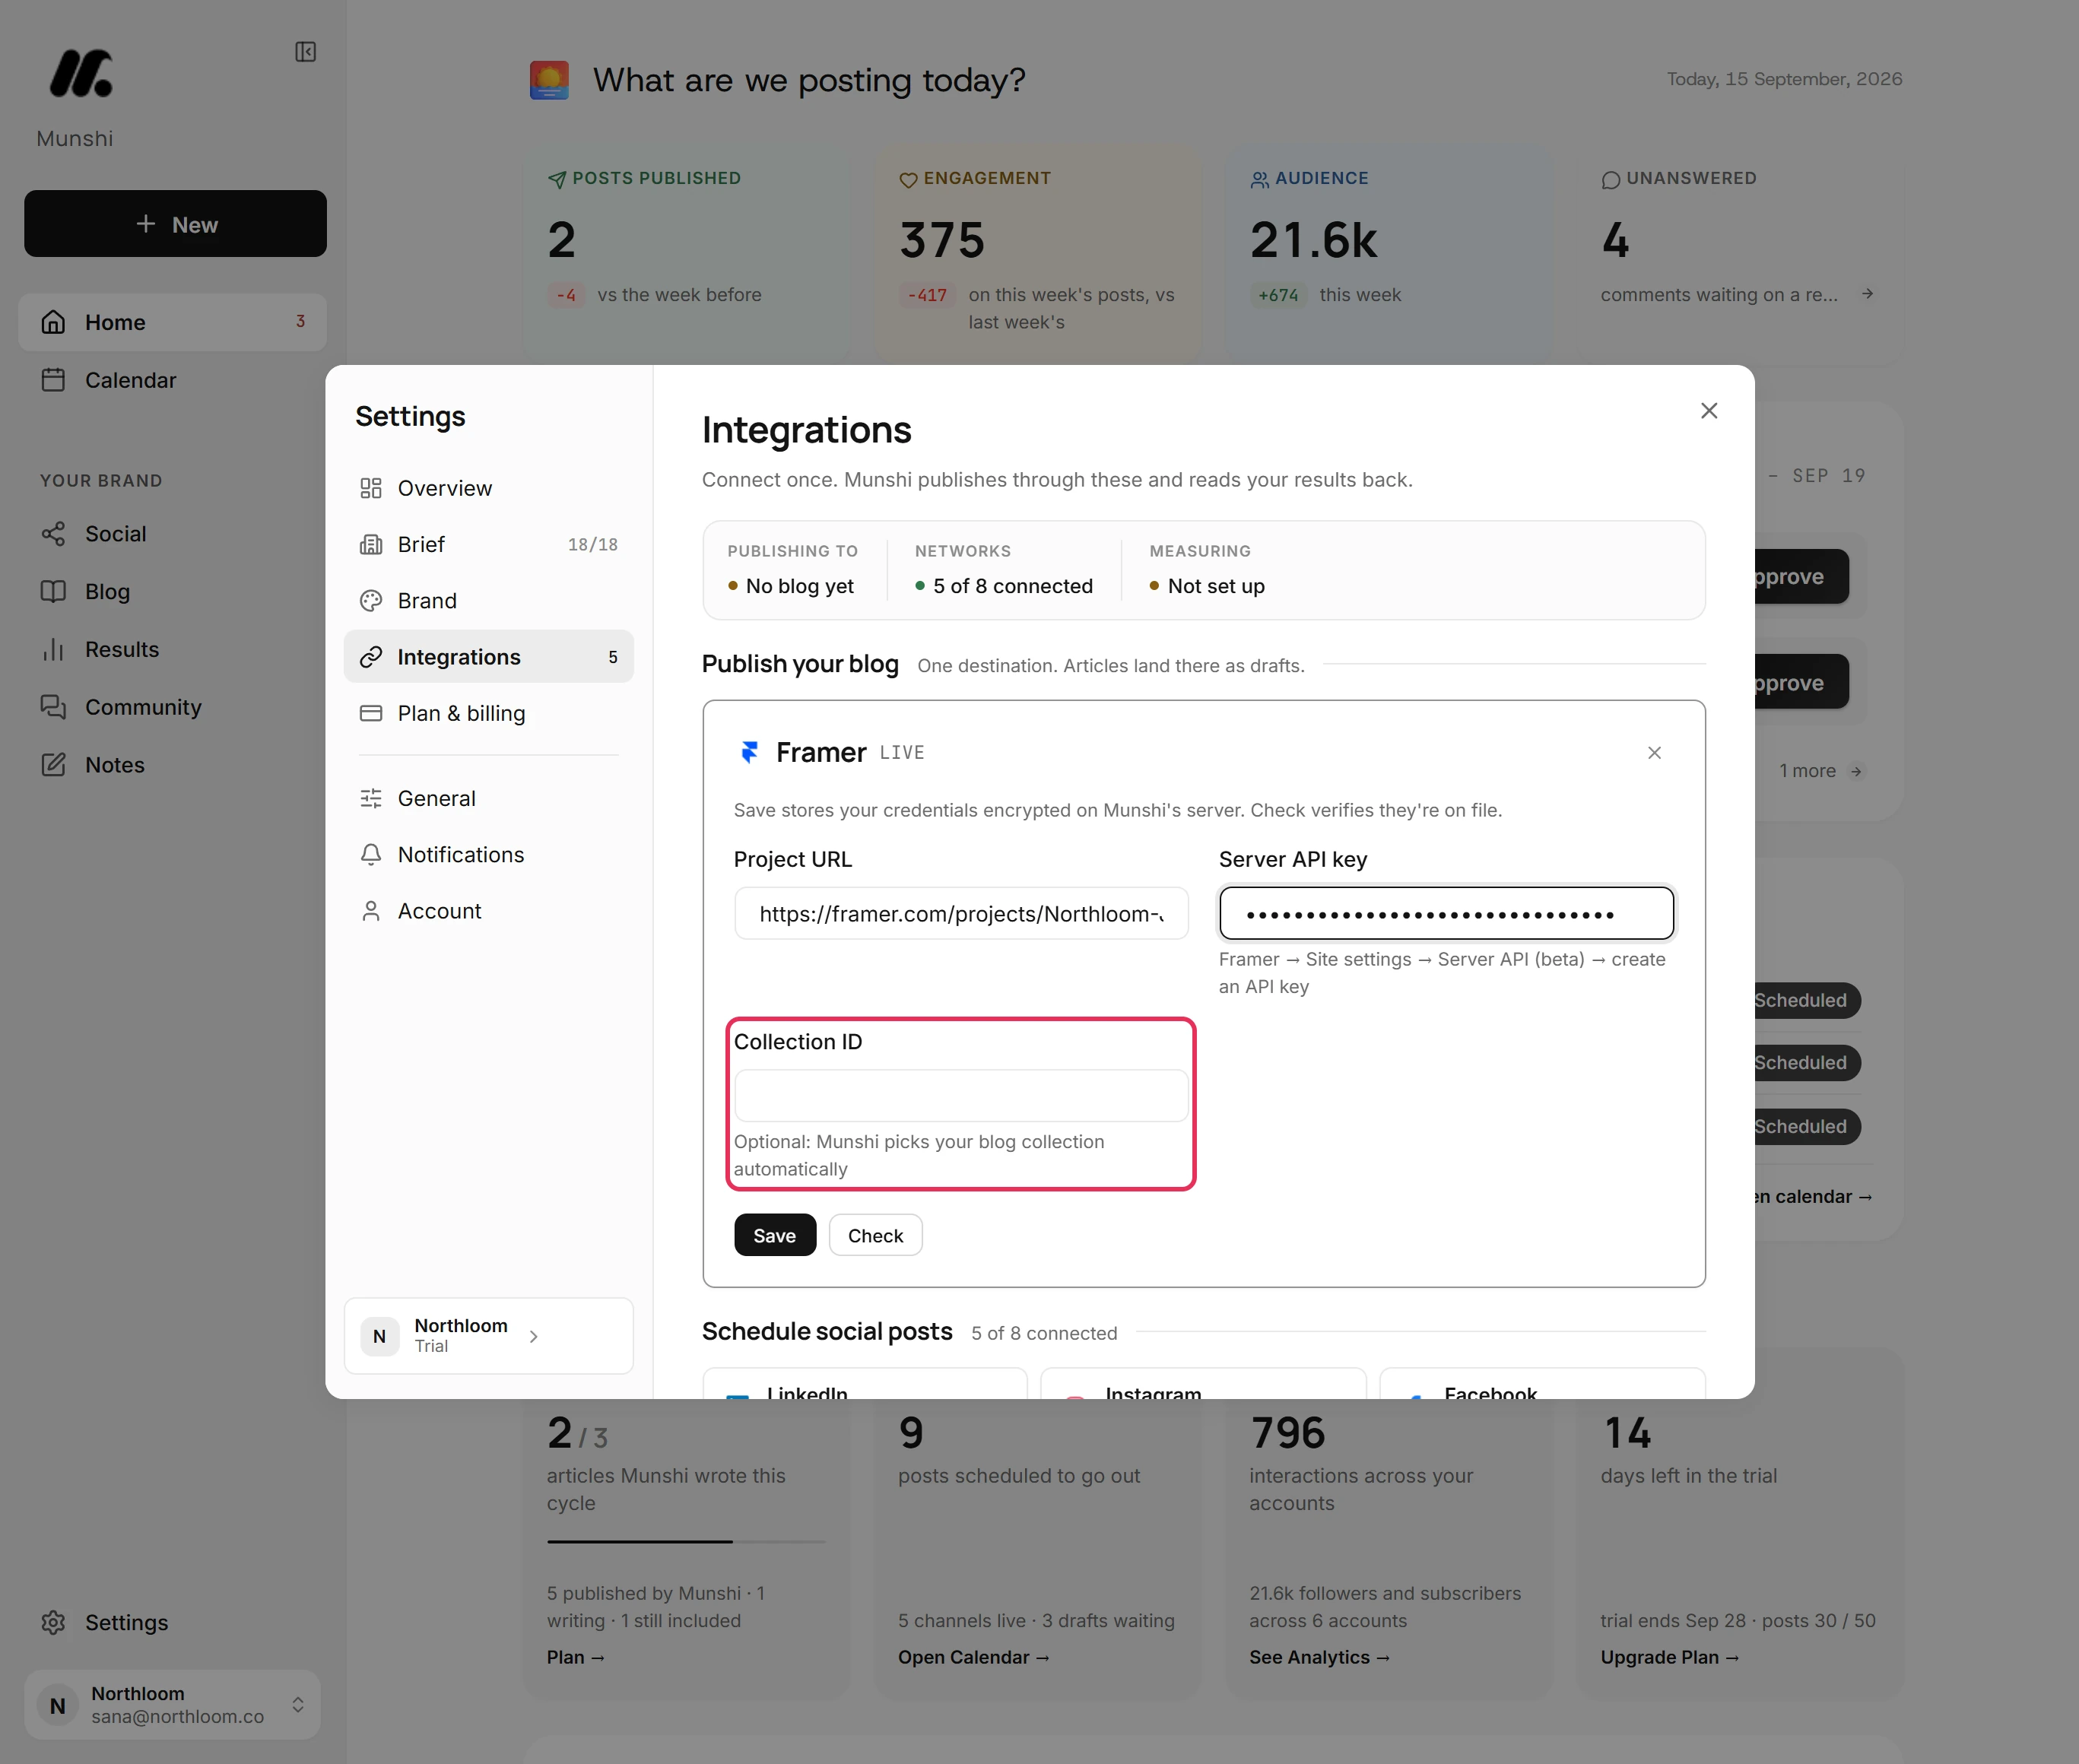This screenshot has width=2079, height=1764.
Task: Open the Social section
Action: point(172,534)
